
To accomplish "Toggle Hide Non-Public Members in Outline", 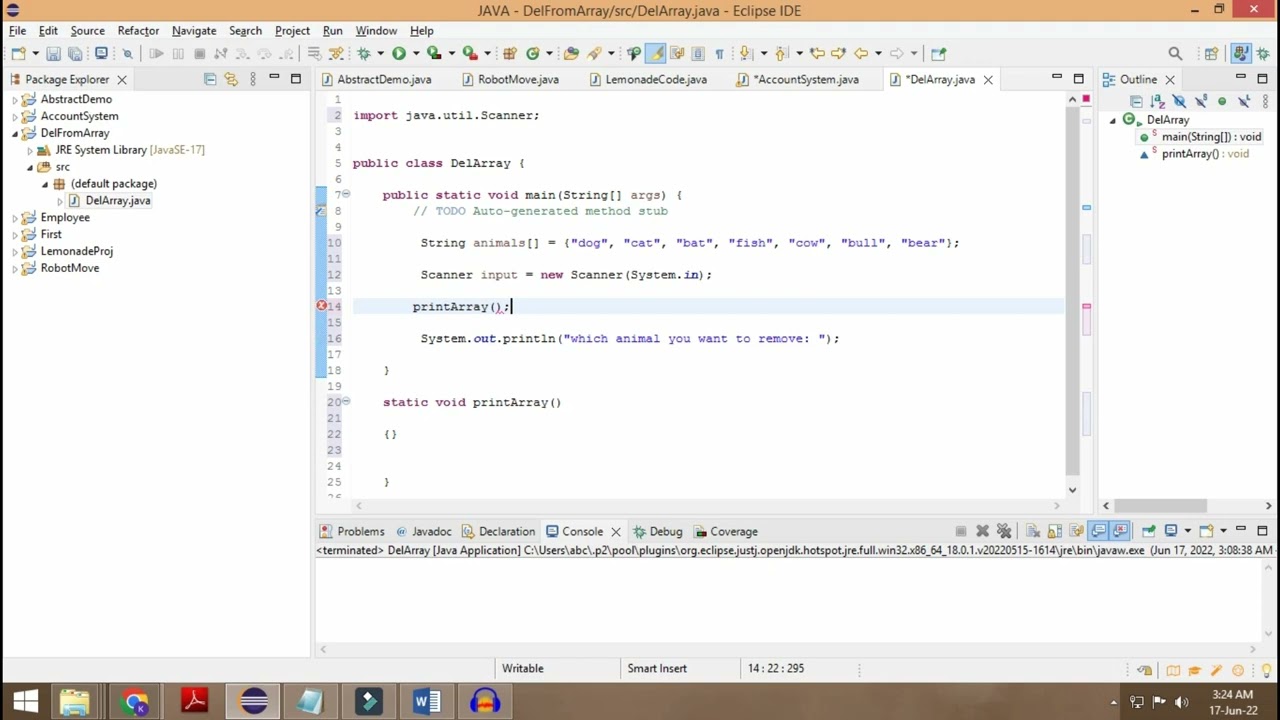I will pyautogui.click(x=1222, y=101).
